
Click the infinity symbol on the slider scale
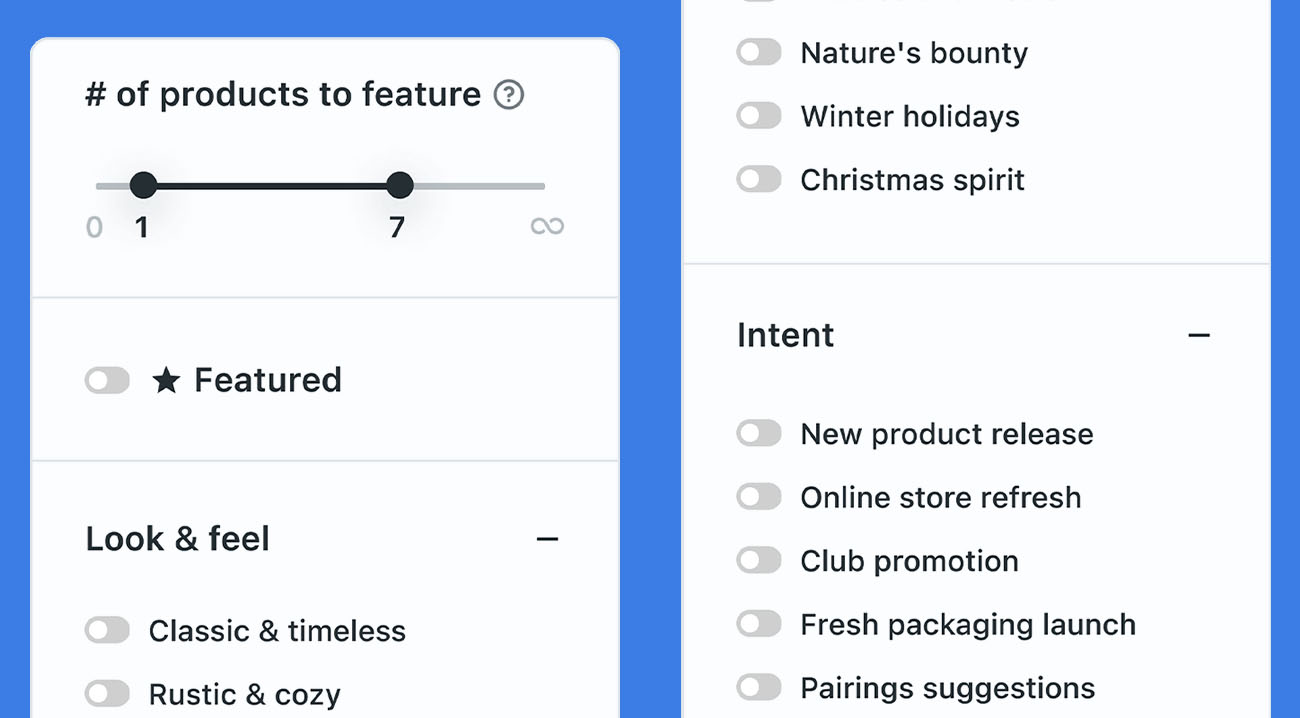tap(546, 226)
